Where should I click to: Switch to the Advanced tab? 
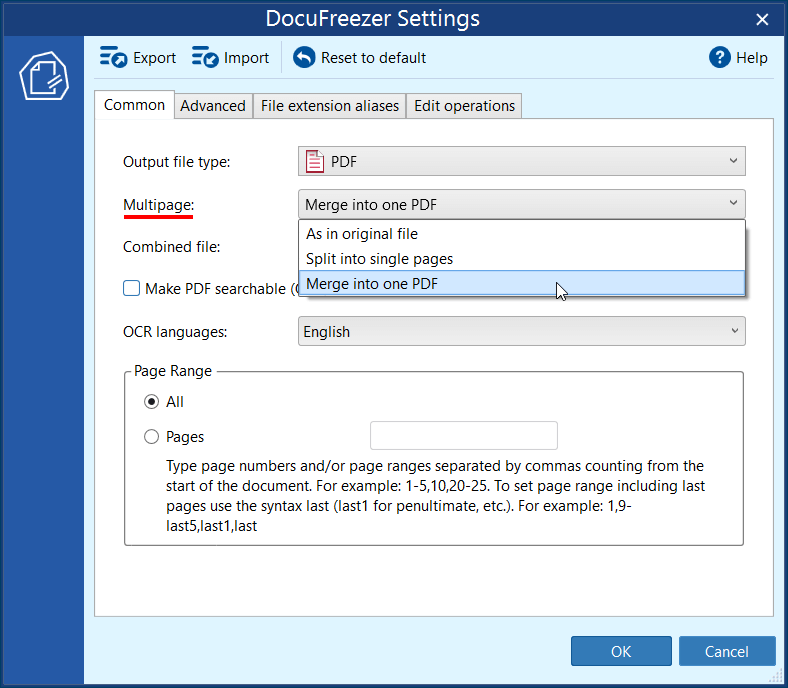tap(213, 106)
